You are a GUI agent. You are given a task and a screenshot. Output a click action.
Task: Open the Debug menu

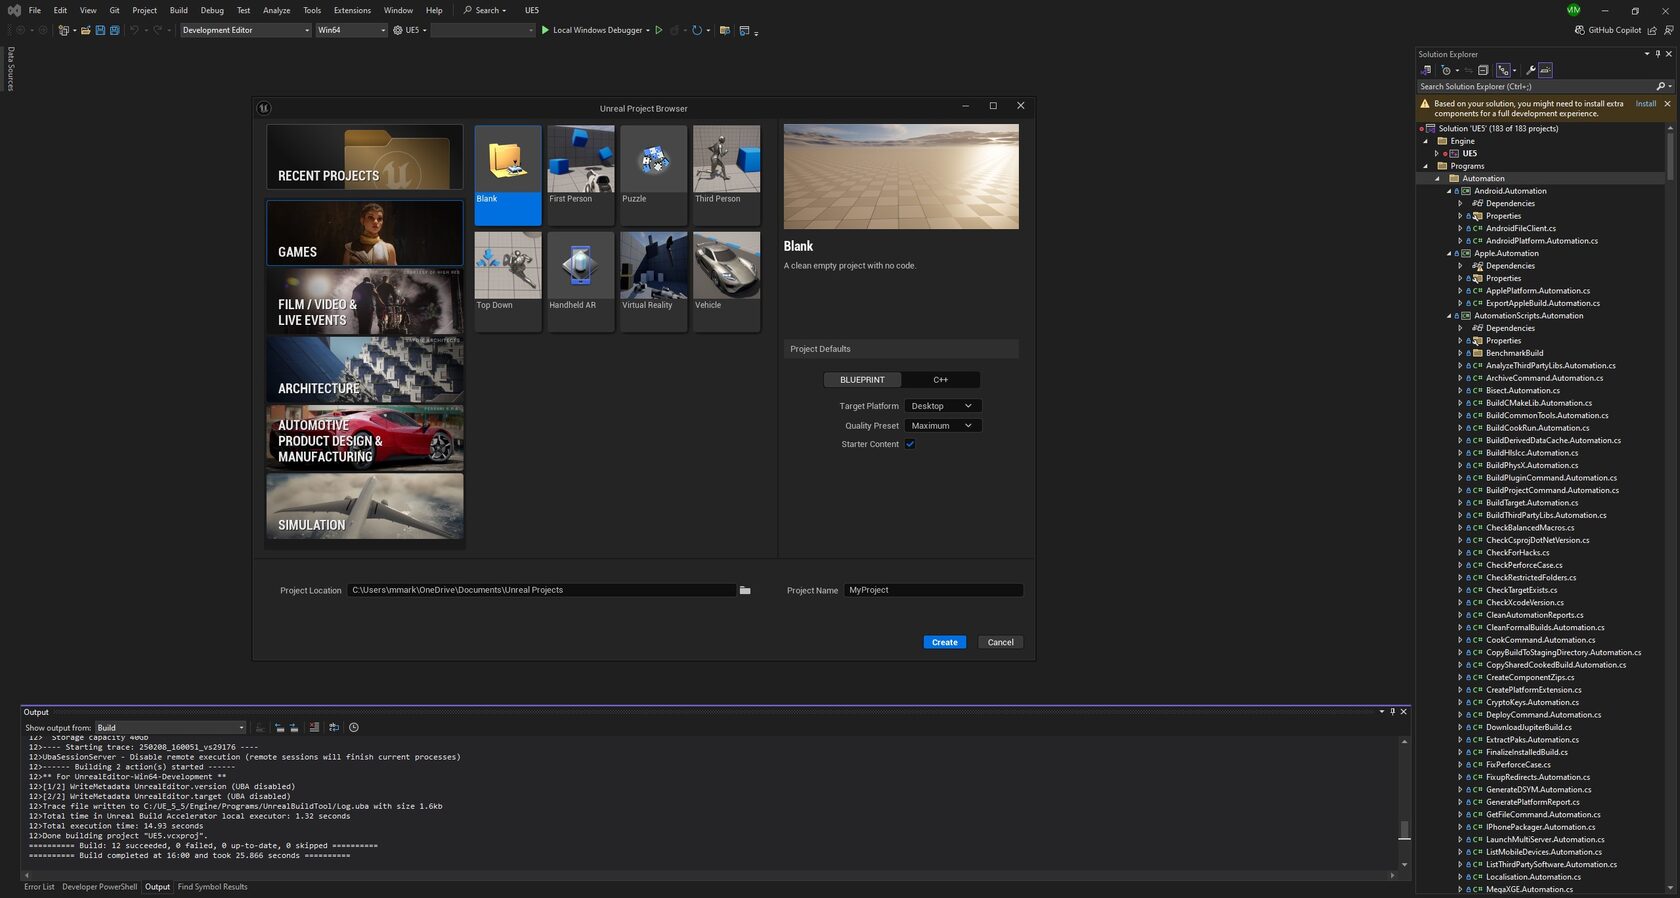tap(212, 10)
